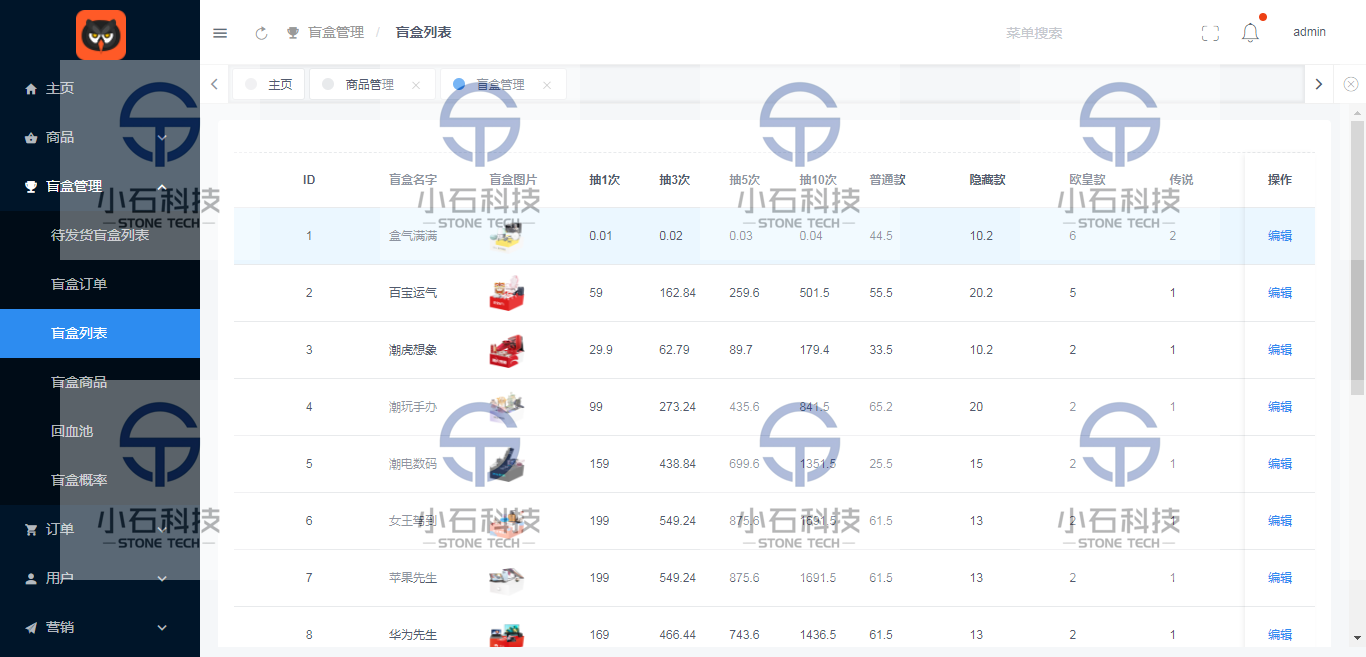Click the trophy icon in the breadcrumb
1366x657 pixels.
tap(293, 33)
